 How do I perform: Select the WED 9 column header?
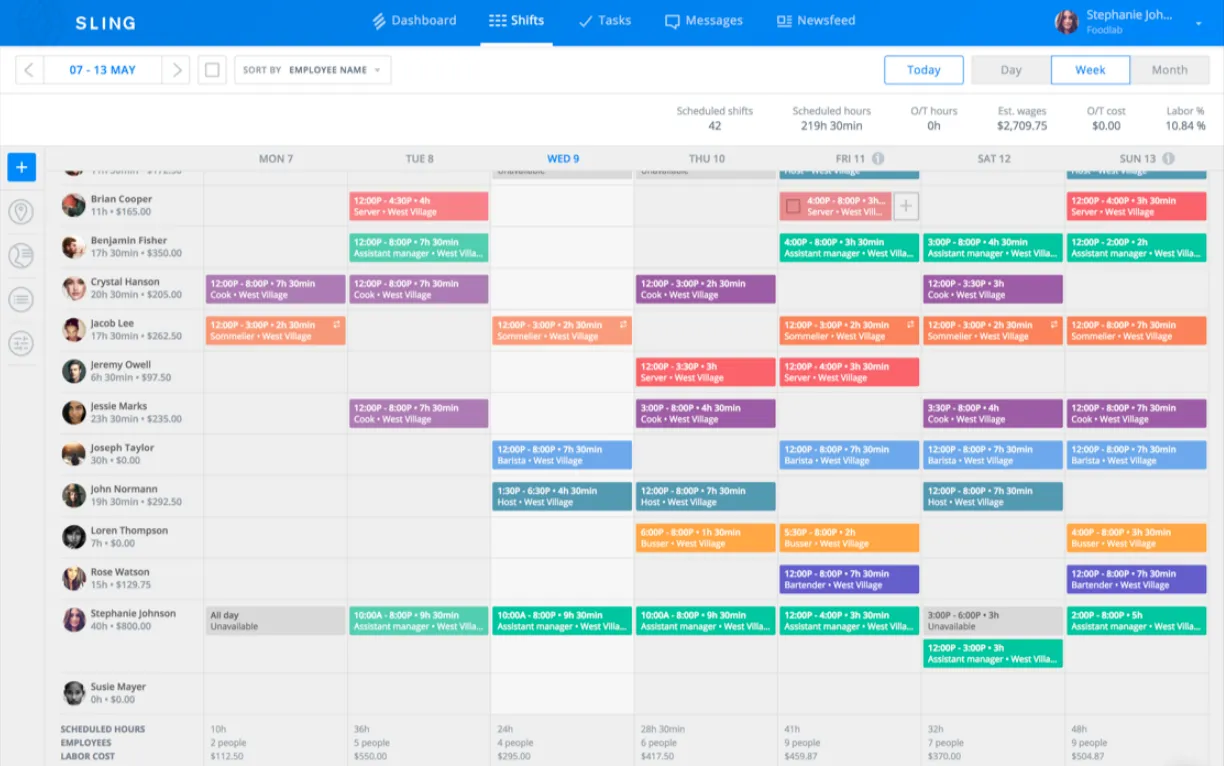[x=563, y=159]
